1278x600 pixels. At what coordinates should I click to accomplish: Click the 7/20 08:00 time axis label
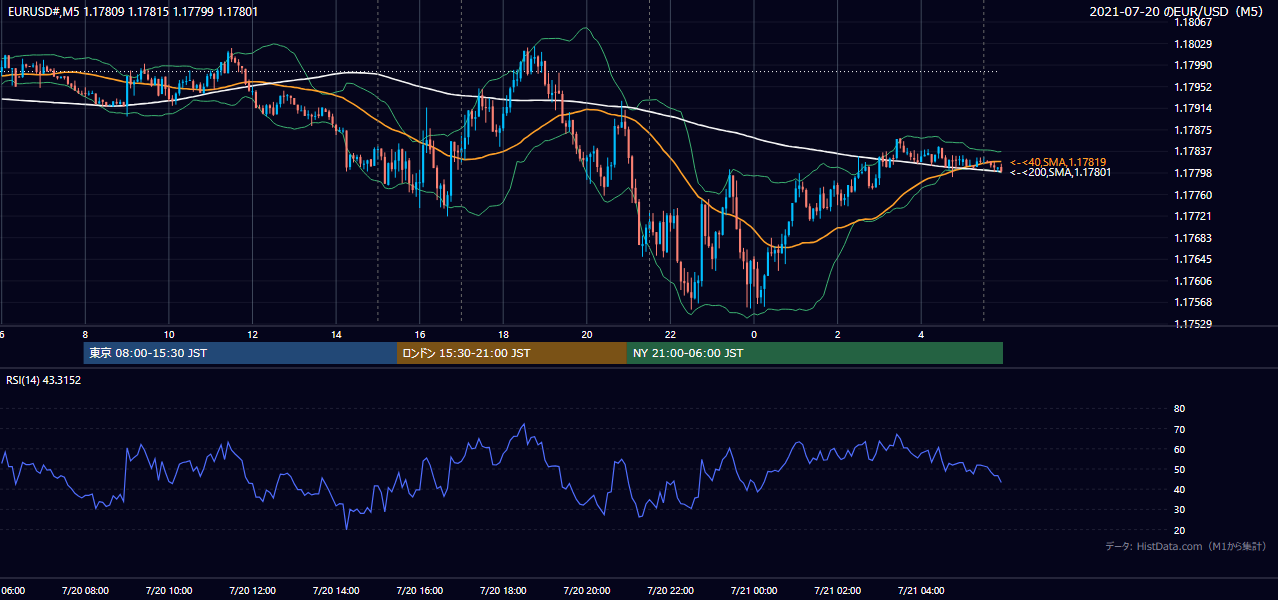click(84, 590)
